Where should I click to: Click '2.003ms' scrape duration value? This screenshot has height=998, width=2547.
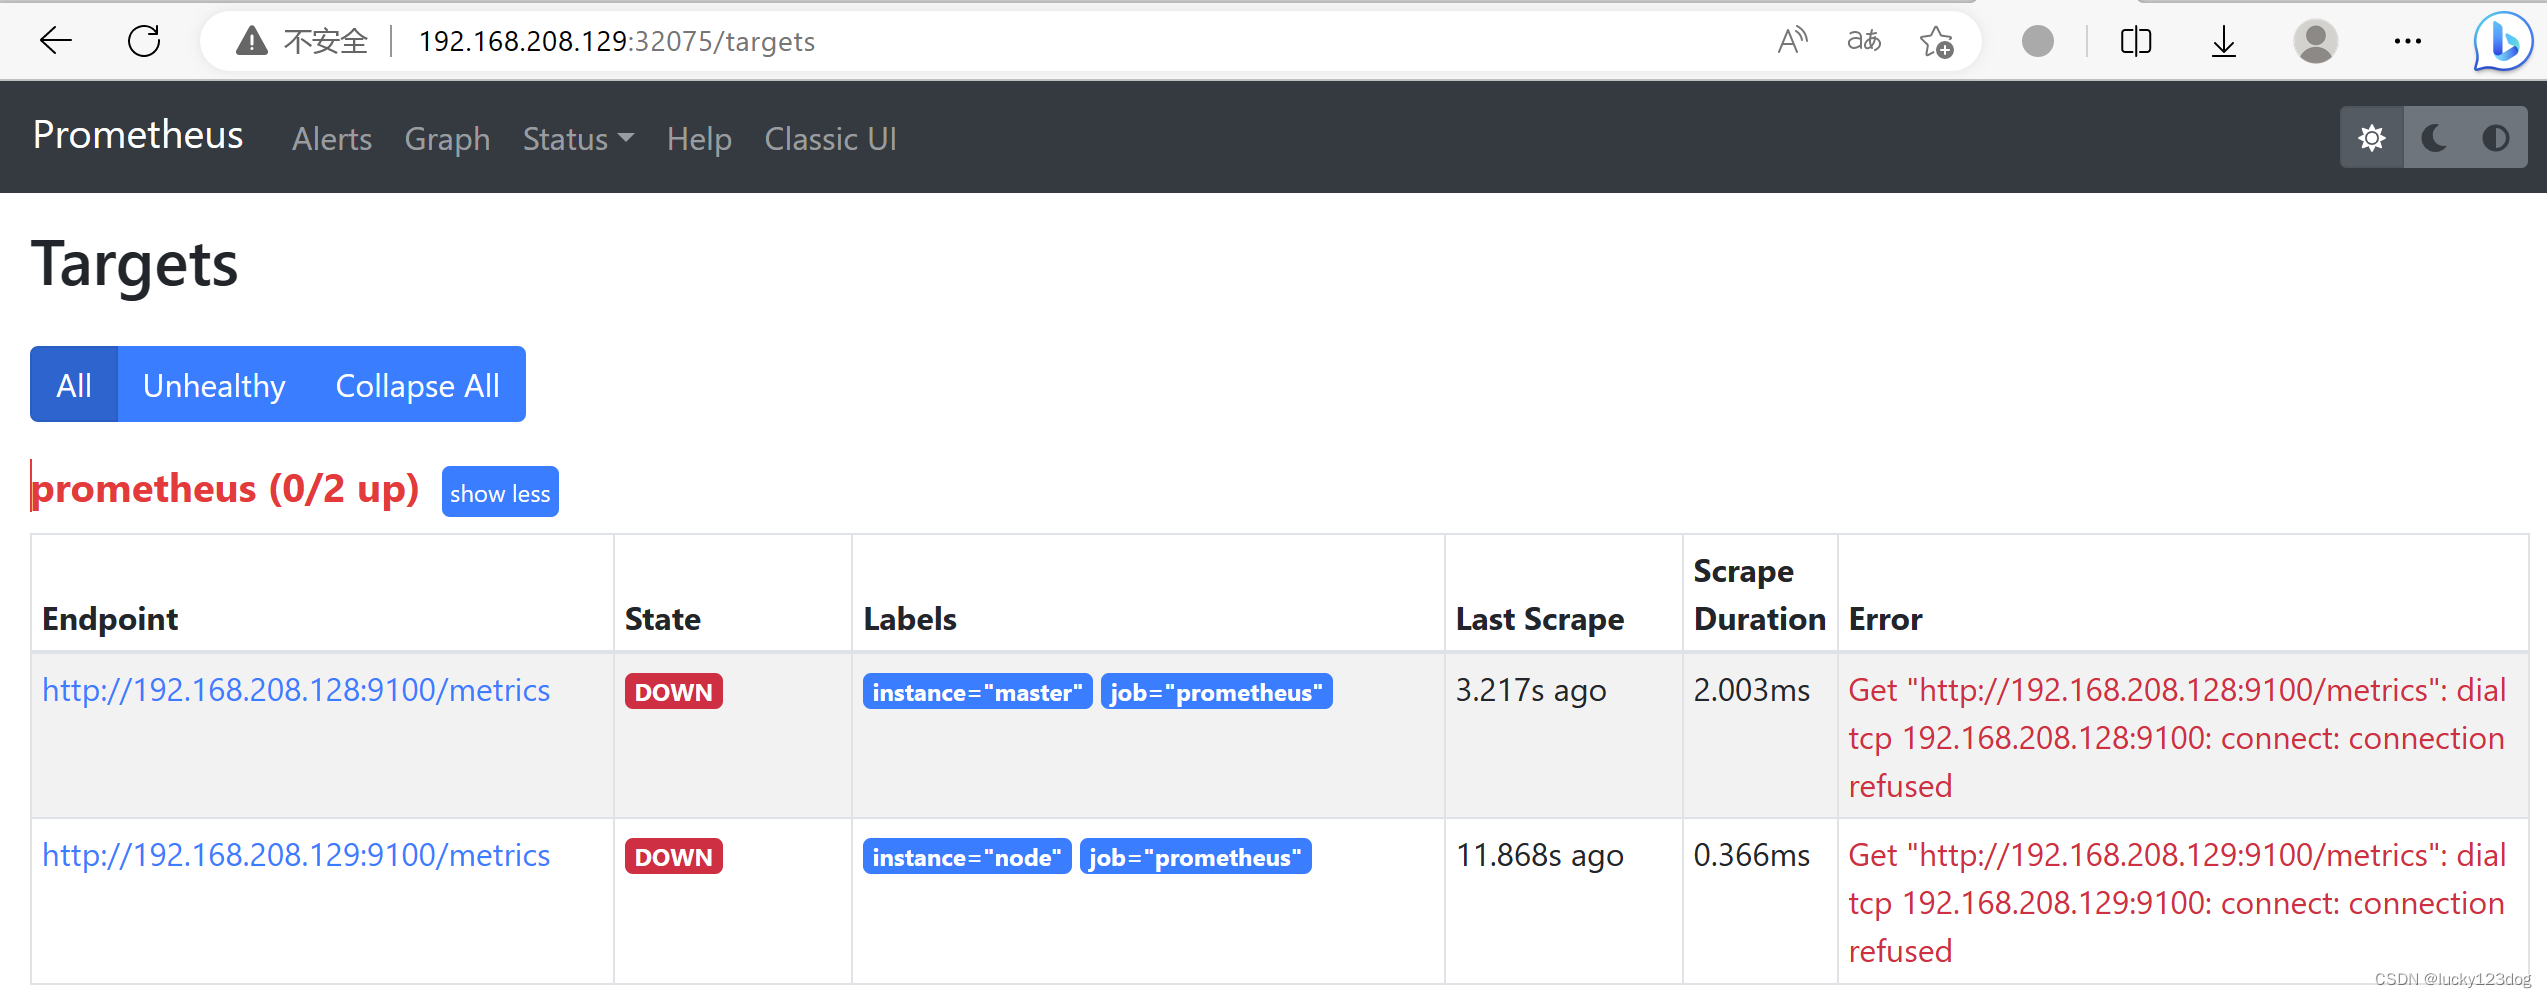click(x=1751, y=690)
